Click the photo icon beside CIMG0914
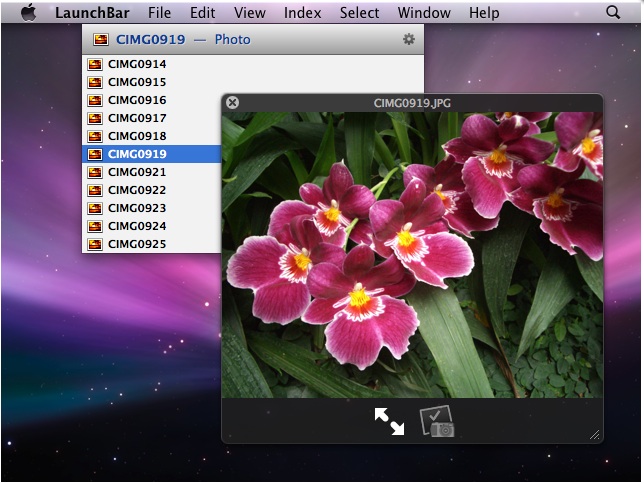Screen dimensions: 644x483 tap(95, 64)
